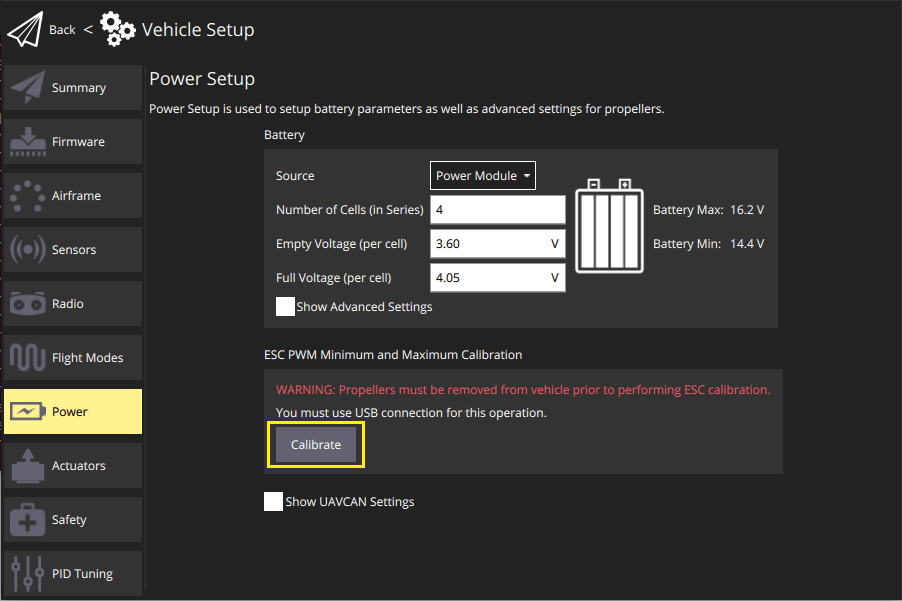Viewport: 902px width, 601px height.
Task: Click the Airframe sidebar icon
Action: pyautogui.click(x=28, y=195)
